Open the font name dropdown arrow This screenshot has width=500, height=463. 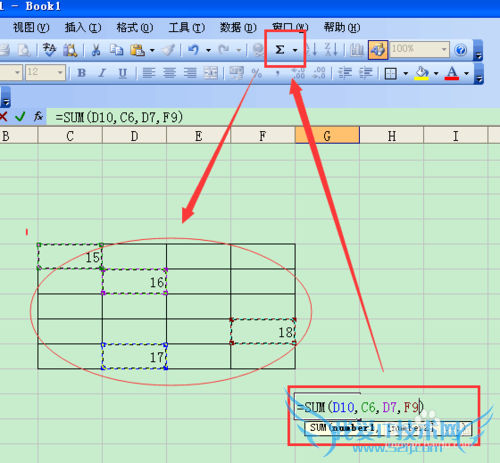pos(17,72)
